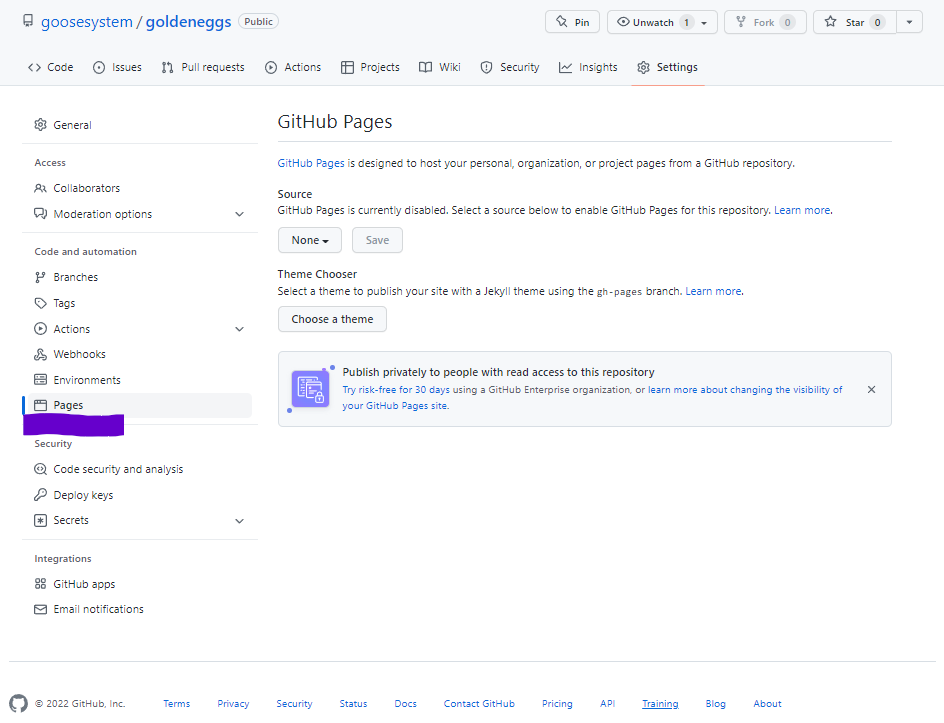Click the Issues circle-dot icon
The height and width of the screenshot is (723, 944).
[99, 67]
